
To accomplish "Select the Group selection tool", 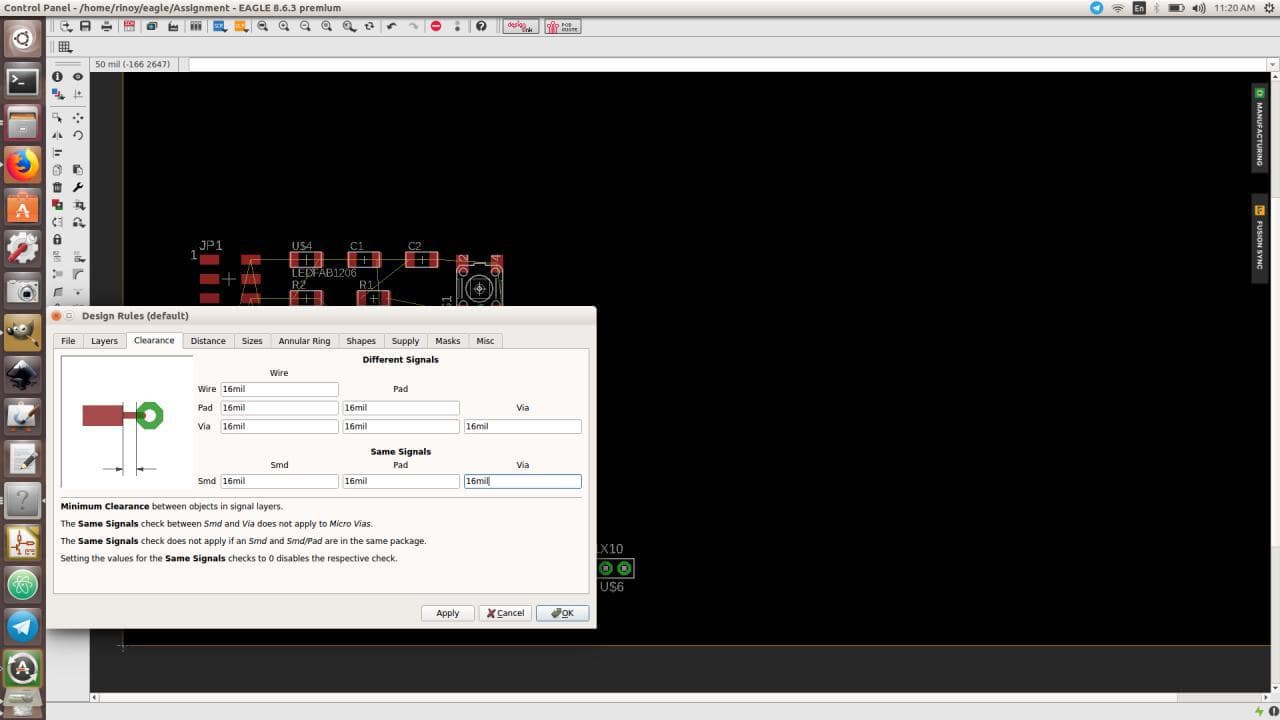I will (57, 117).
